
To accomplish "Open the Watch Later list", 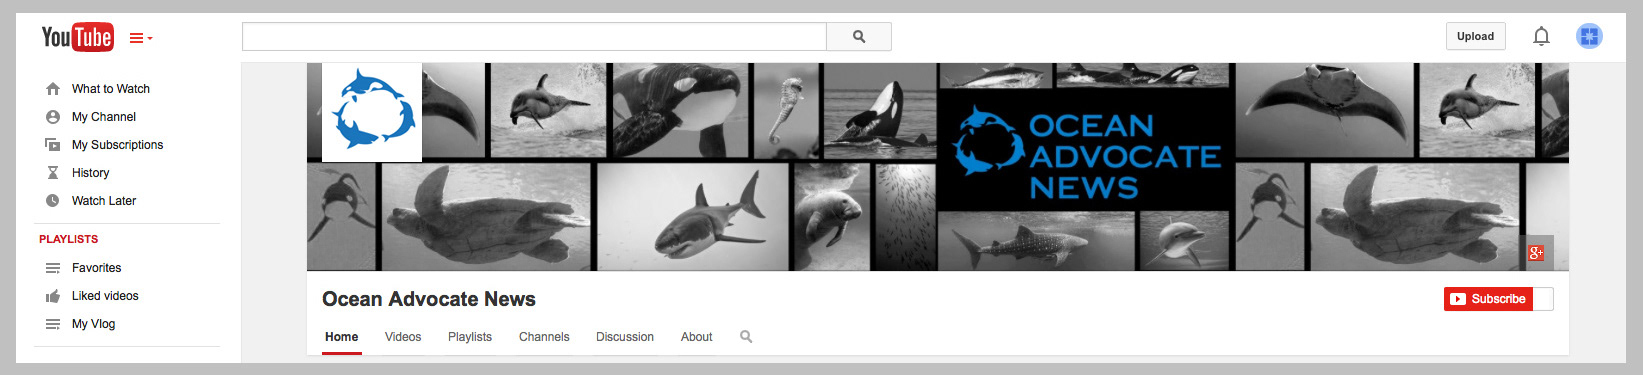I will click(x=104, y=201).
